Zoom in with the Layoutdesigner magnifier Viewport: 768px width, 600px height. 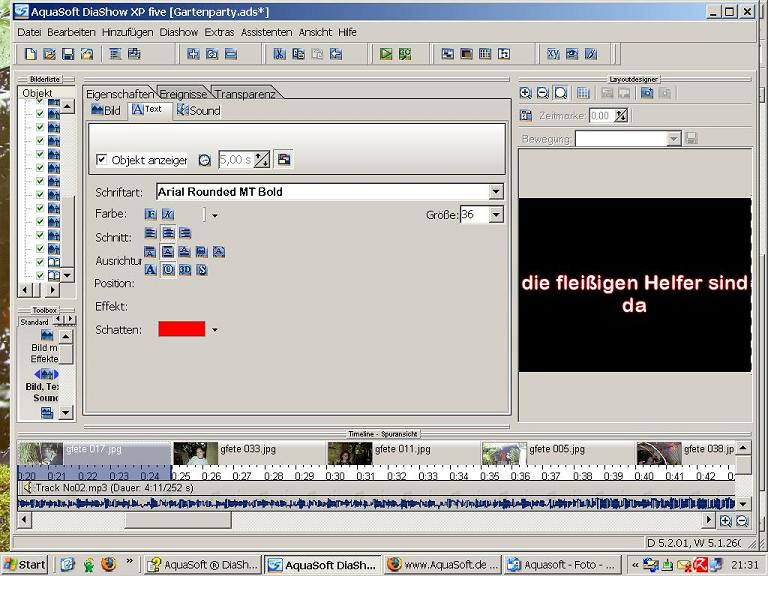[526, 93]
